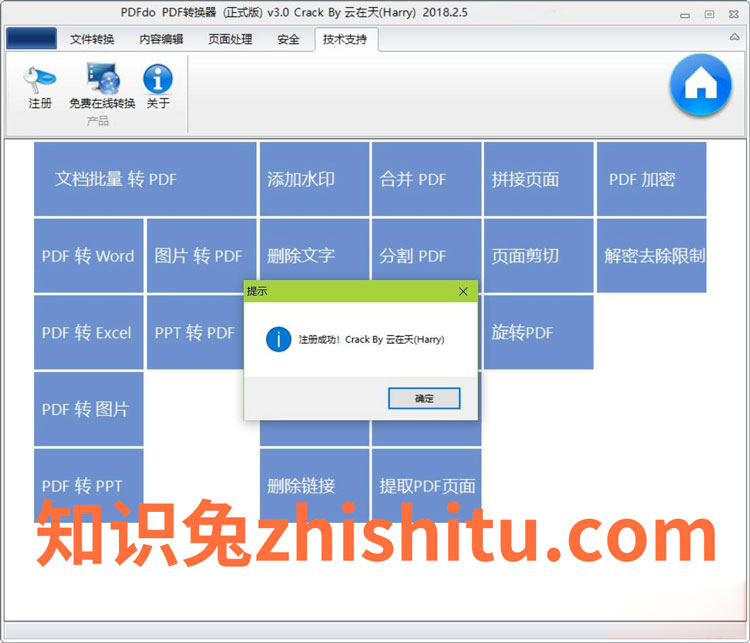Open the 合并 PDF tile
The width and height of the screenshot is (750, 643).
(x=426, y=179)
